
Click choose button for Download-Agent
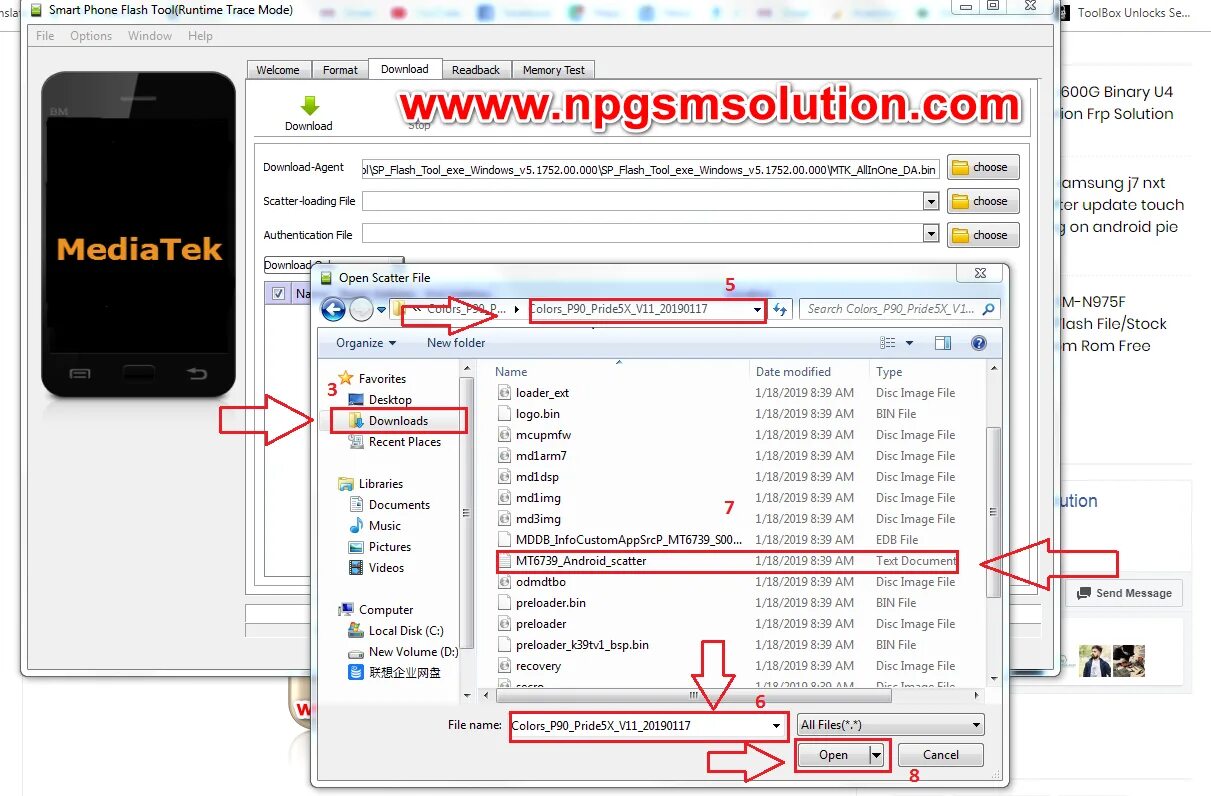click(x=983, y=167)
